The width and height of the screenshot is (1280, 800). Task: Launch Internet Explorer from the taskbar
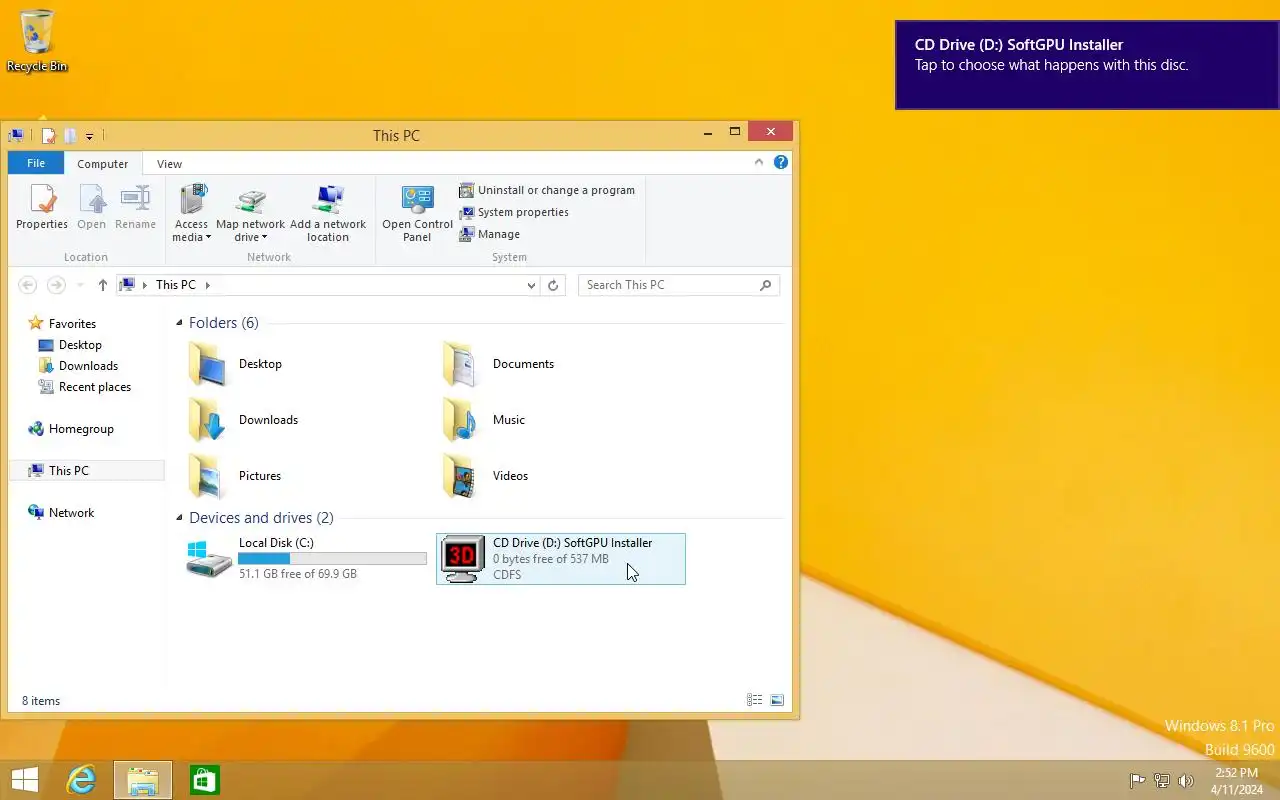[x=81, y=780]
